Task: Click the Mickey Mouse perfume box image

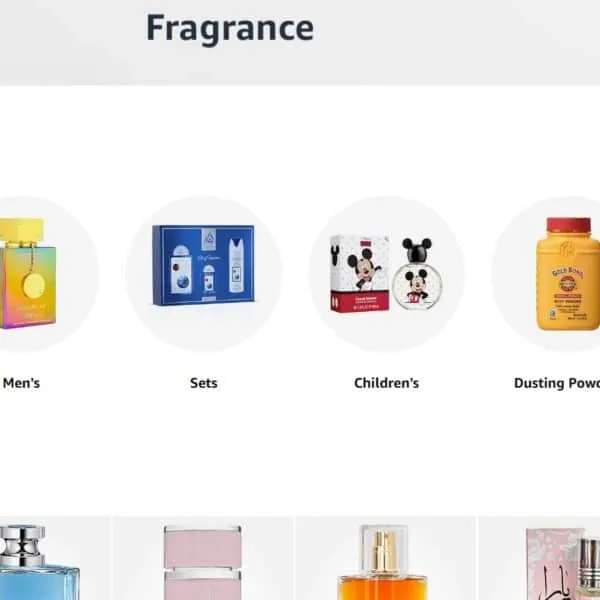Action: click(359, 274)
